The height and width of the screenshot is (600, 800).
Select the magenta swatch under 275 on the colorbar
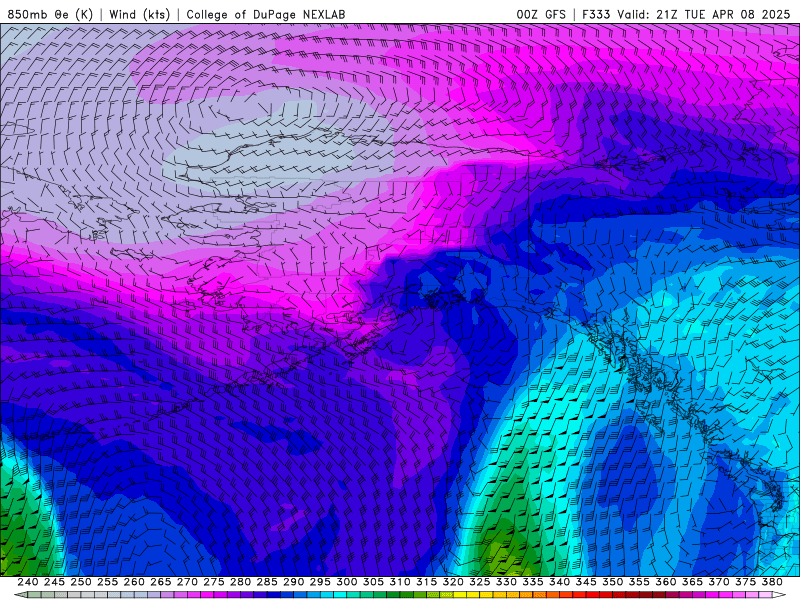[207, 595]
